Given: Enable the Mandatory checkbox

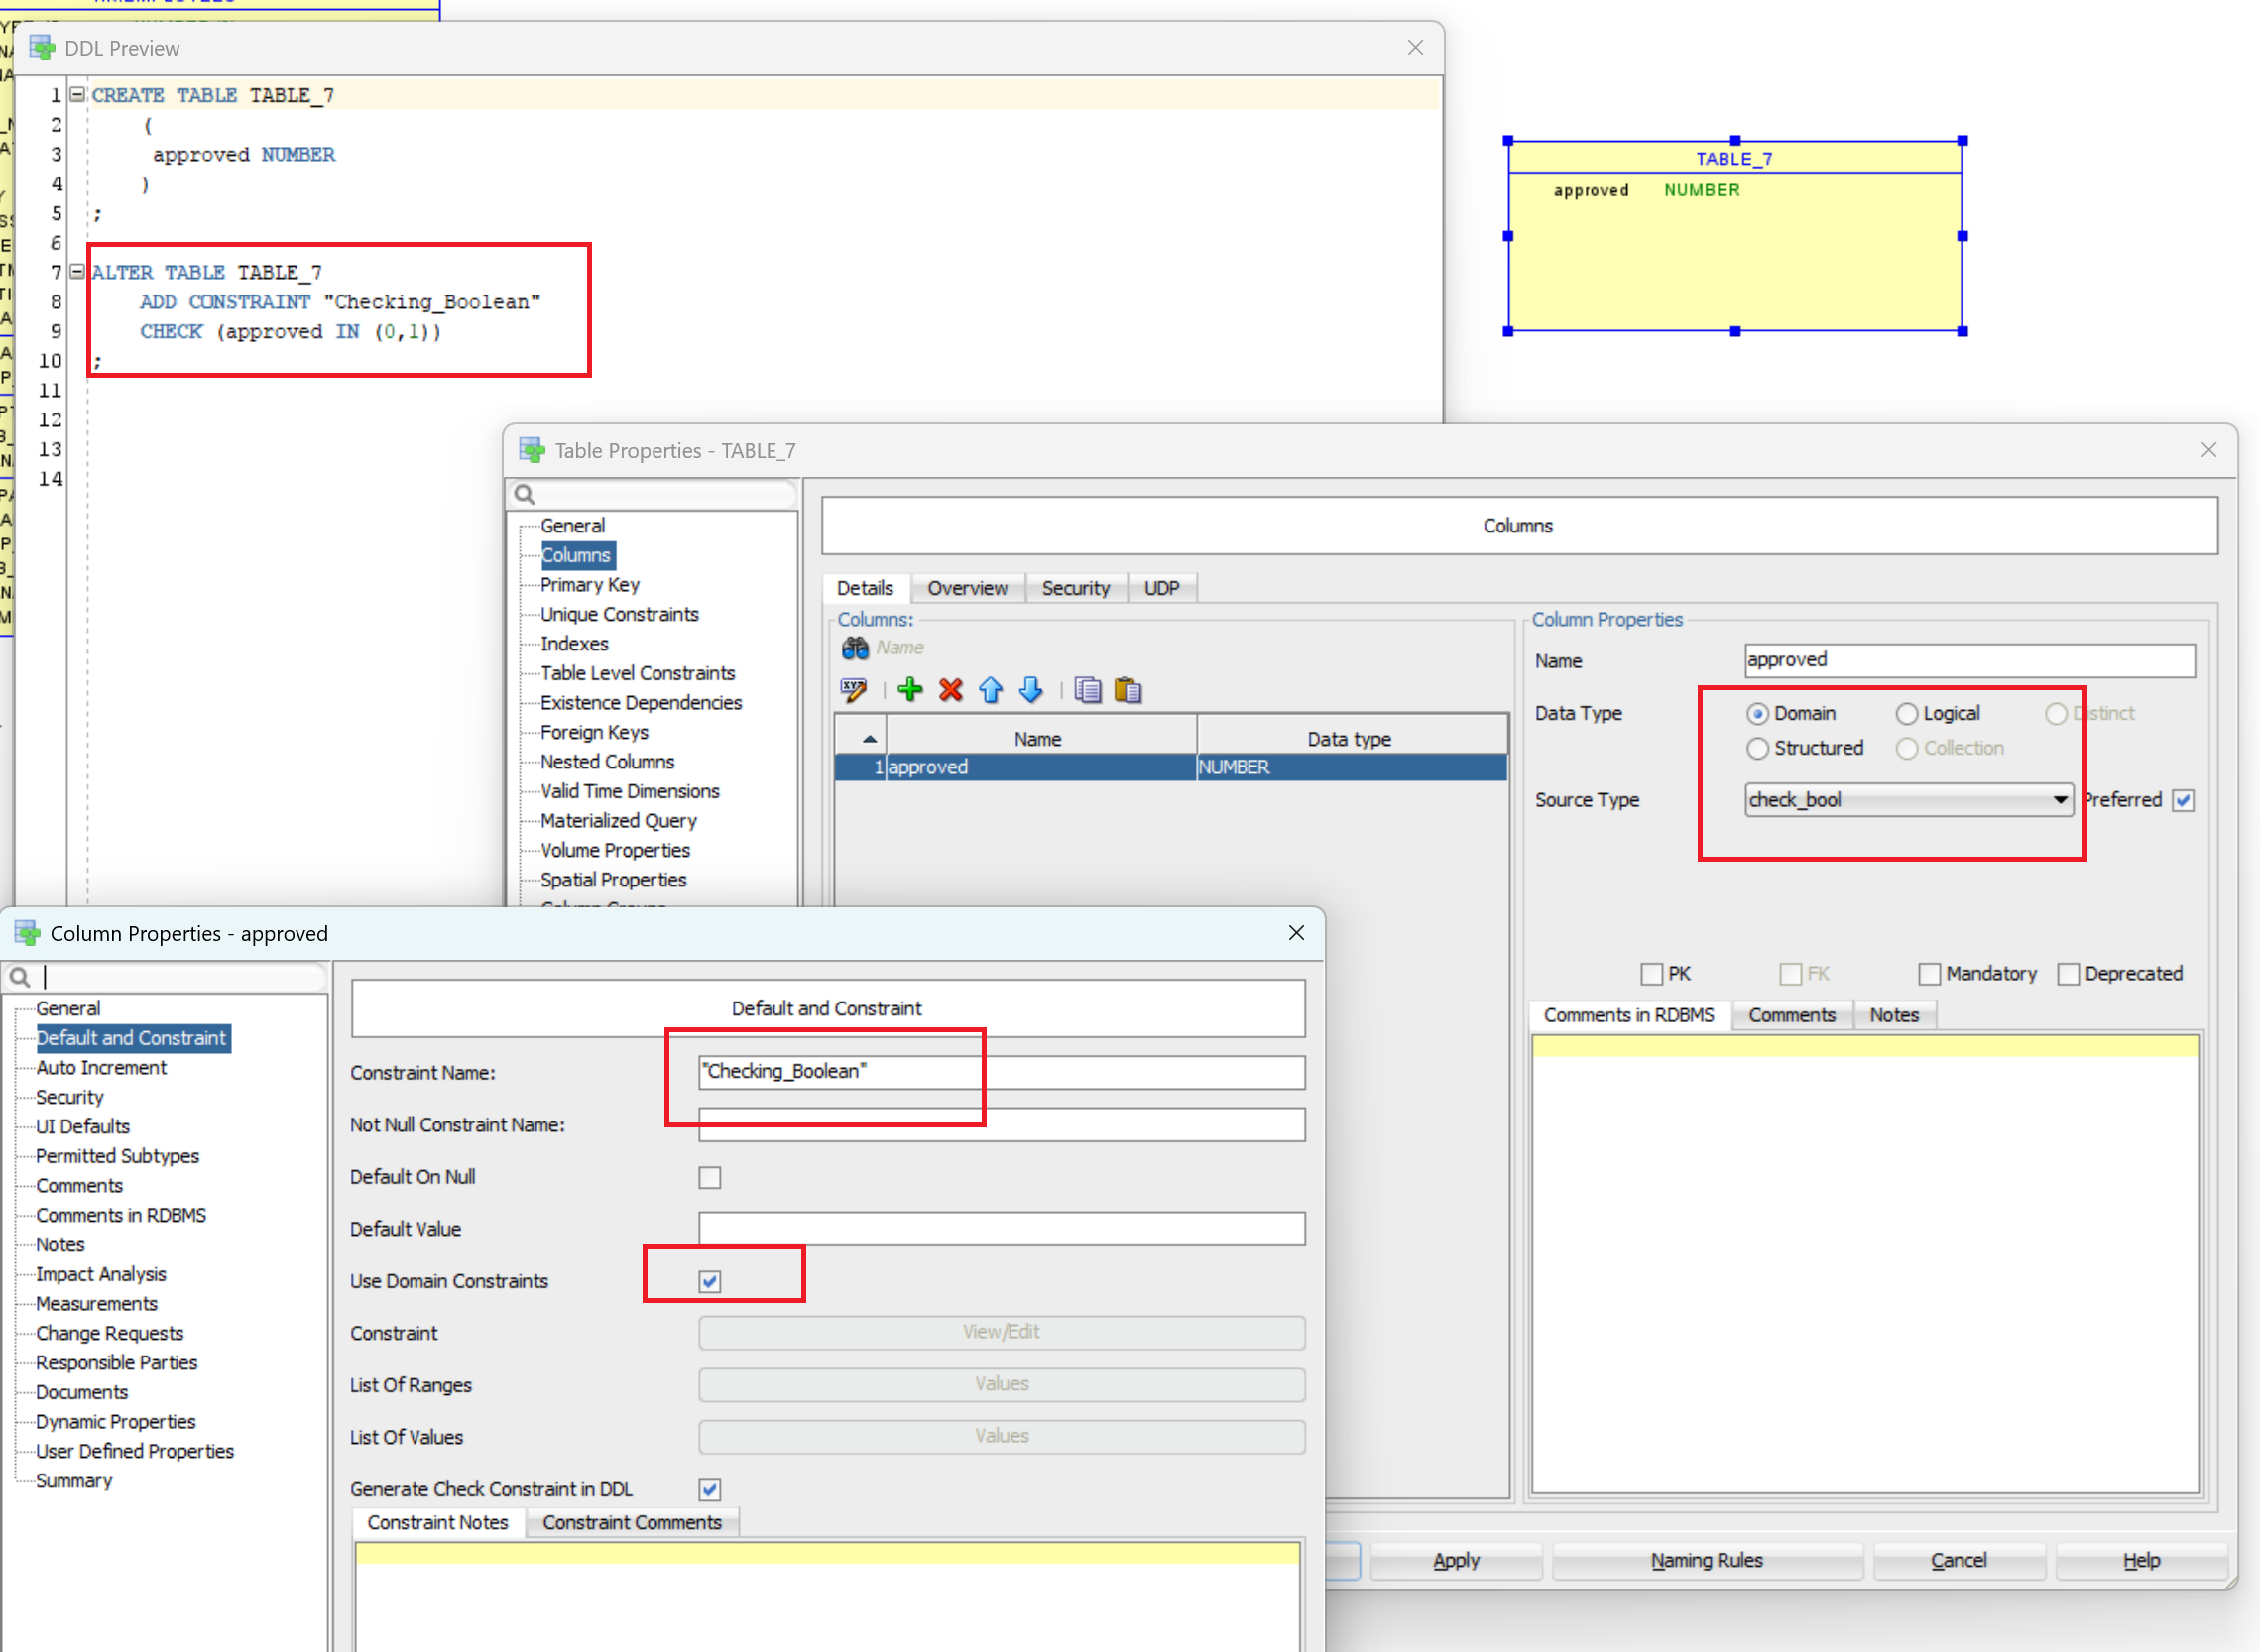Looking at the screenshot, I should 1929,973.
